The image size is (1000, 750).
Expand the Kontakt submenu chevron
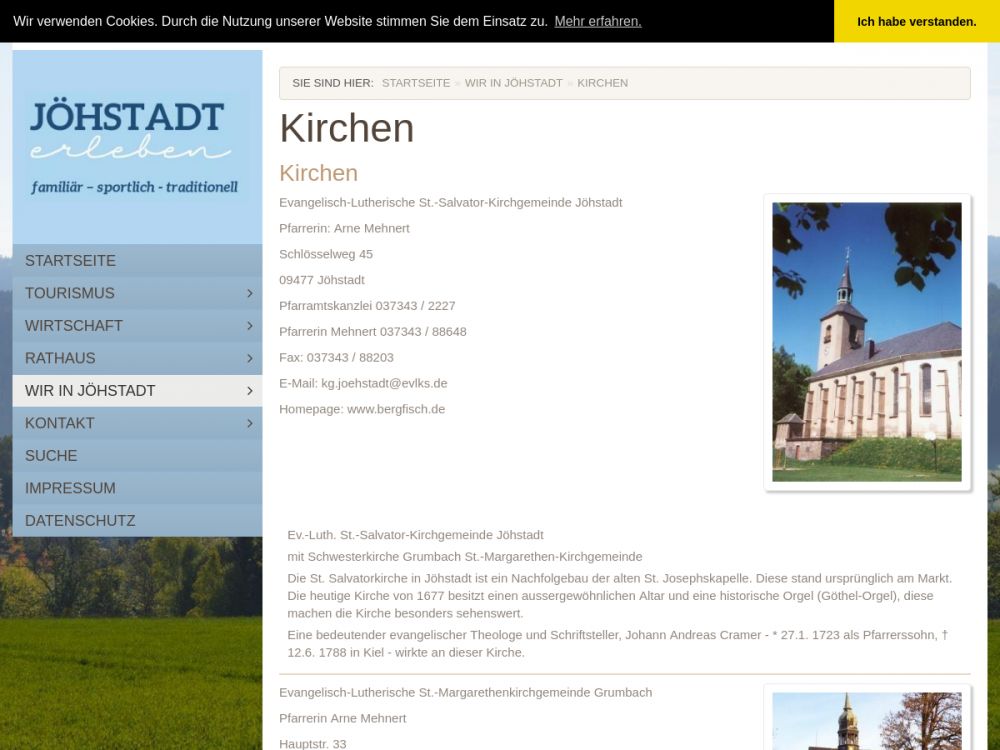tap(249, 423)
